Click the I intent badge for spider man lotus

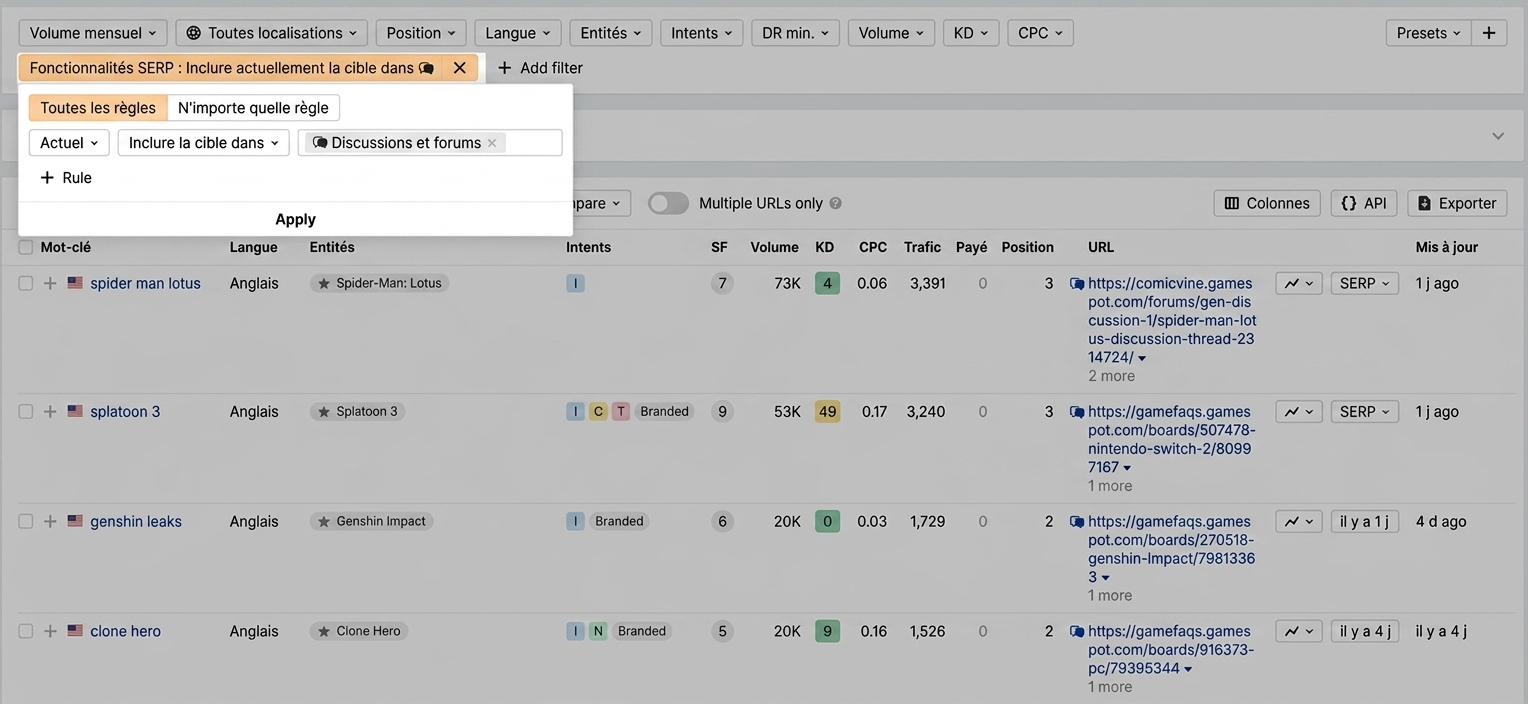(x=575, y=284)
